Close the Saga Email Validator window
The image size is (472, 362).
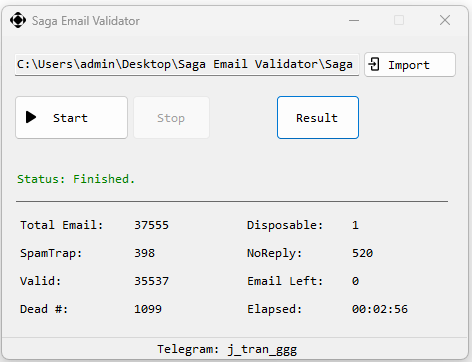tap(445, 20)
